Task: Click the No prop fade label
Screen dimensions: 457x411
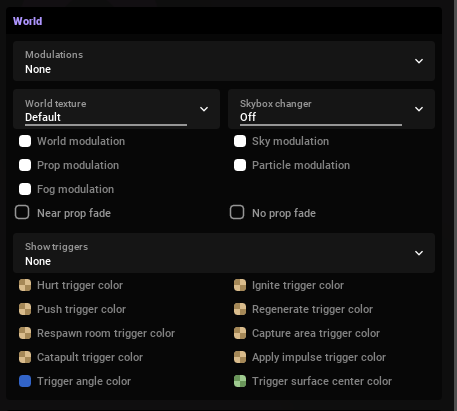Action: tap(284, 213)
